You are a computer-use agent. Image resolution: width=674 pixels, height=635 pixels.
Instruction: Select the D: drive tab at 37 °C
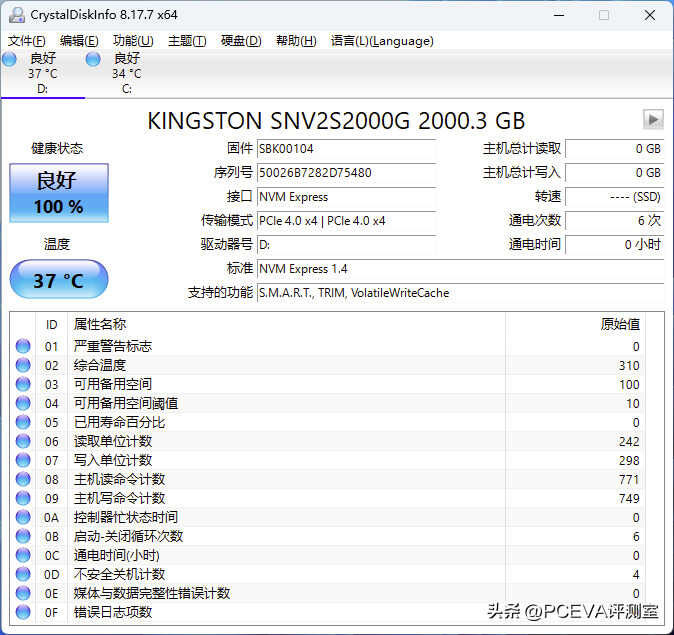click(x=43, y=74)
